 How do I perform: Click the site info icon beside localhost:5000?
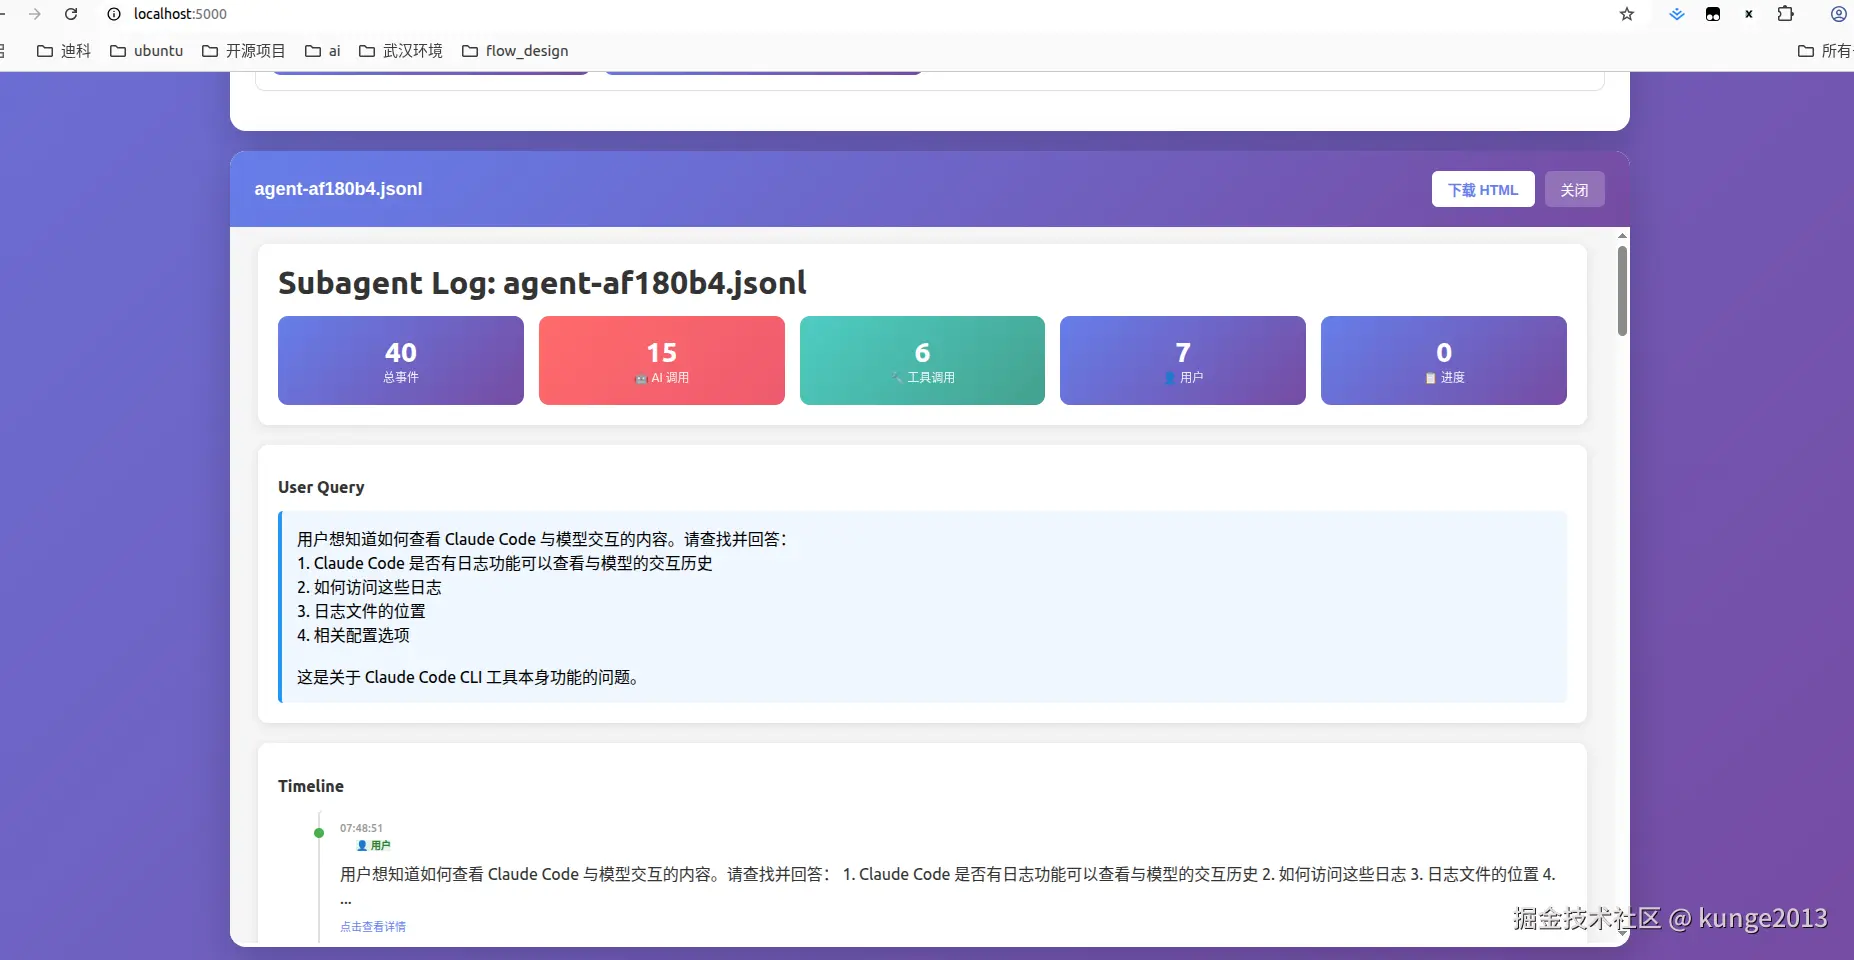point(114,14)
